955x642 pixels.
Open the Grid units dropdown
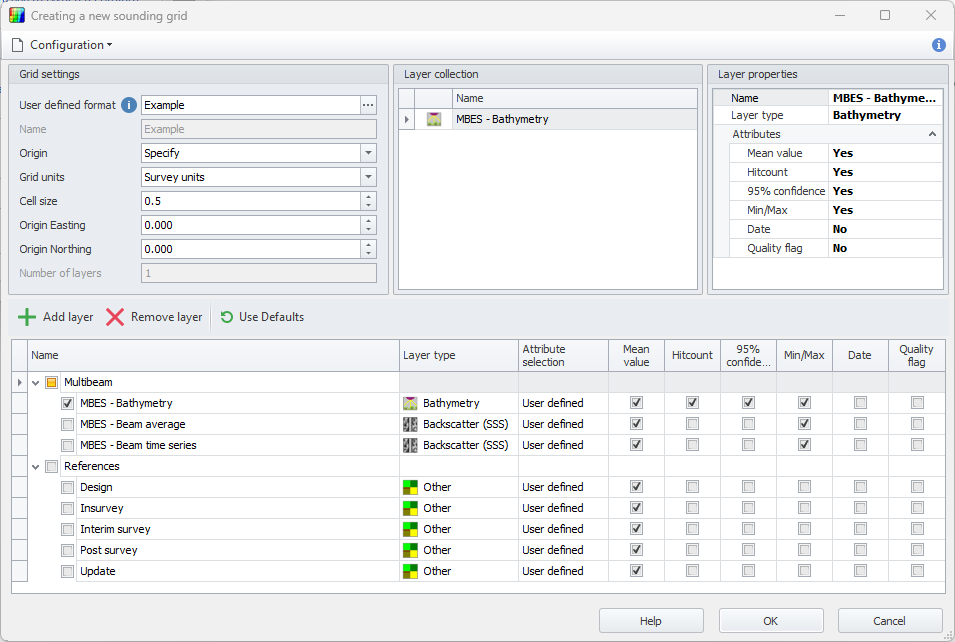click(x=368, y=177)
